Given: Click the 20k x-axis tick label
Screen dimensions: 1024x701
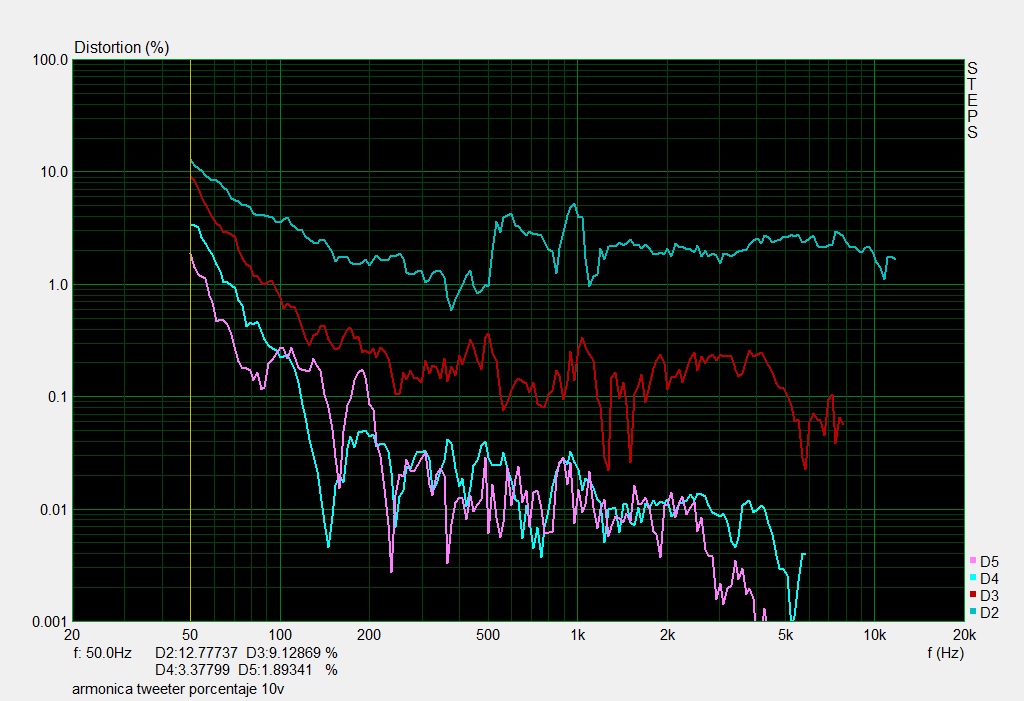Looking at the screenshot, I should [x=964, y=635].
